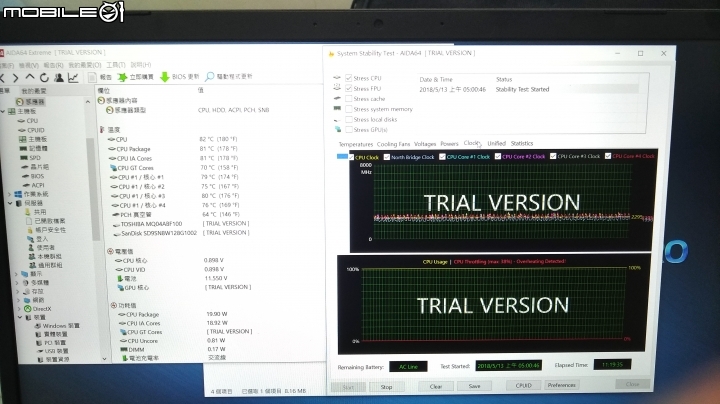
Task: Open the Help (H) menu
Action: [141, 65]
